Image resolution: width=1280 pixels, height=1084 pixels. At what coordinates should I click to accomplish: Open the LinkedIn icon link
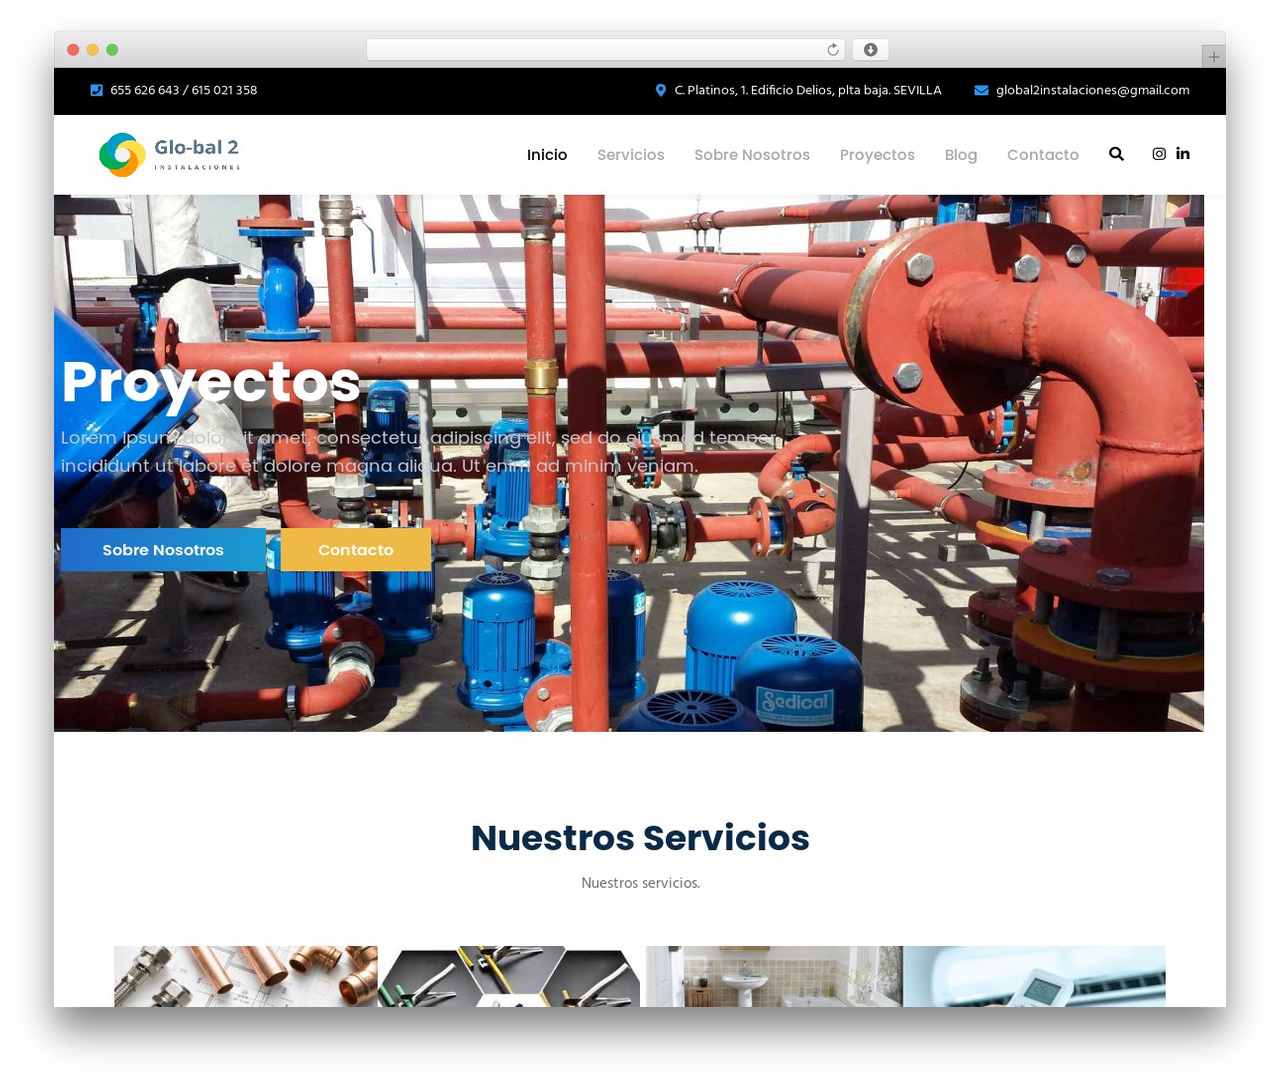(1183, 153)
